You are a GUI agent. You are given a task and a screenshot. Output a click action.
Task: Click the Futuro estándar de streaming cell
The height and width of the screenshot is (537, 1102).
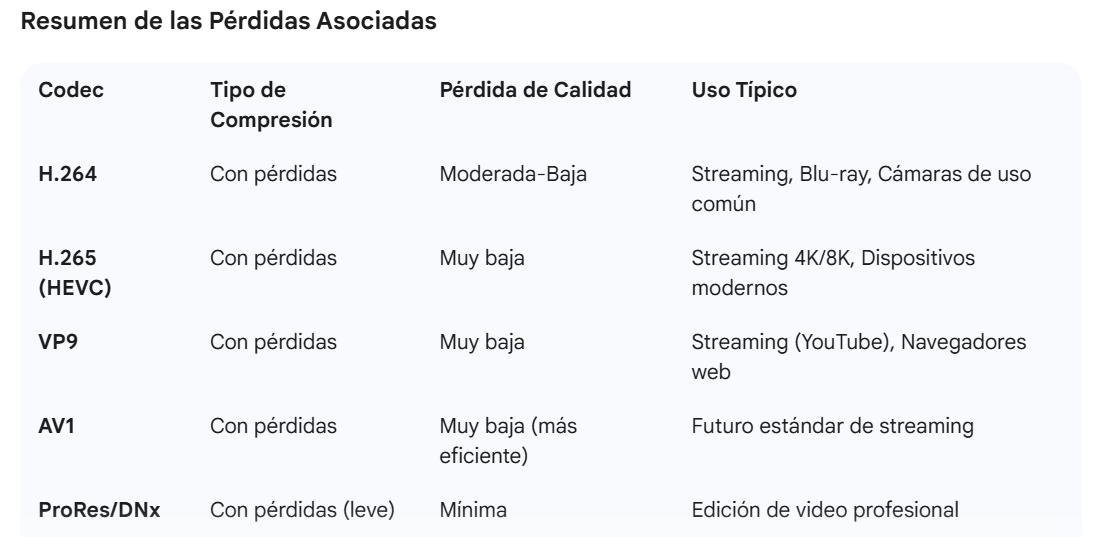tap(832, 426)
